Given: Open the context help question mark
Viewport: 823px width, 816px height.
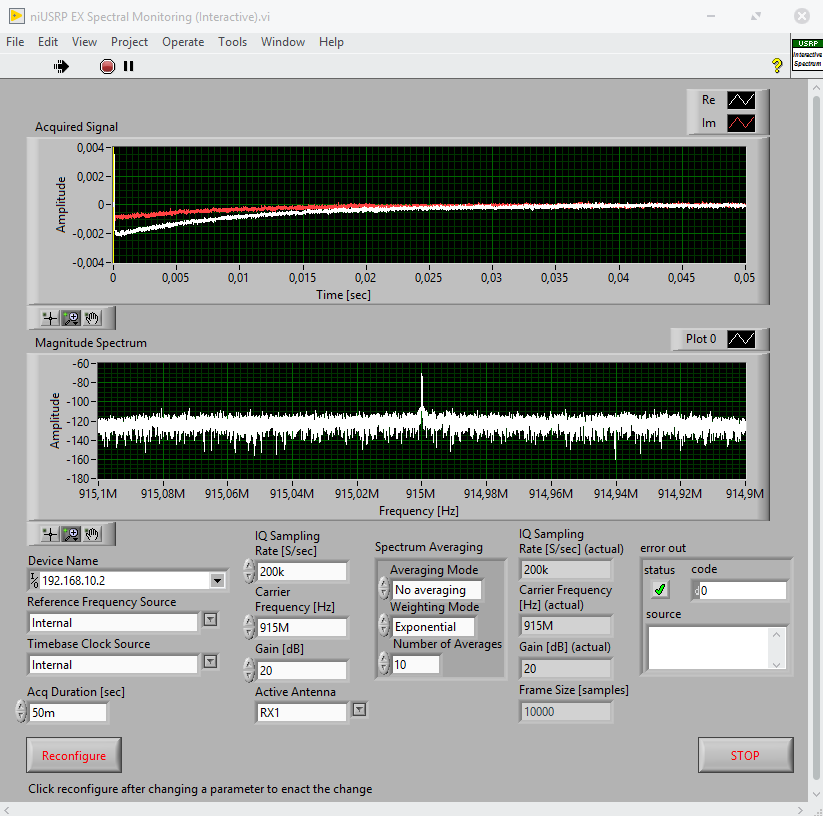Looking at the screenshot, I should (x=777, y=66).
